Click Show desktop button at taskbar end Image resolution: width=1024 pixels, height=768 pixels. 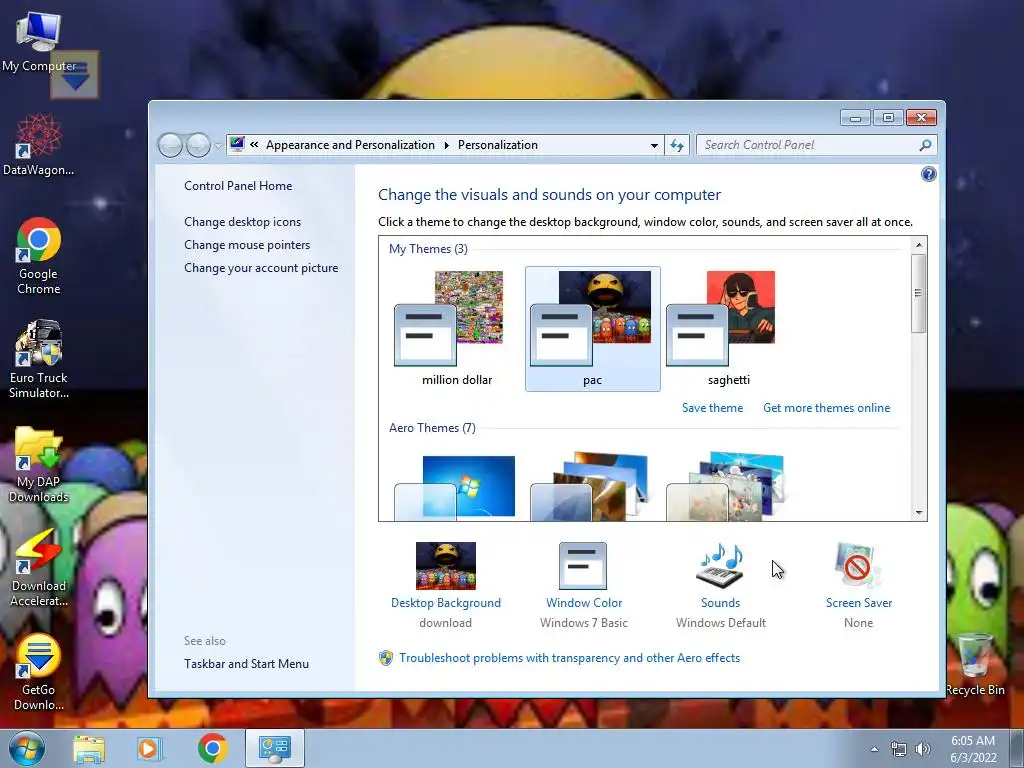(1017, 748)
